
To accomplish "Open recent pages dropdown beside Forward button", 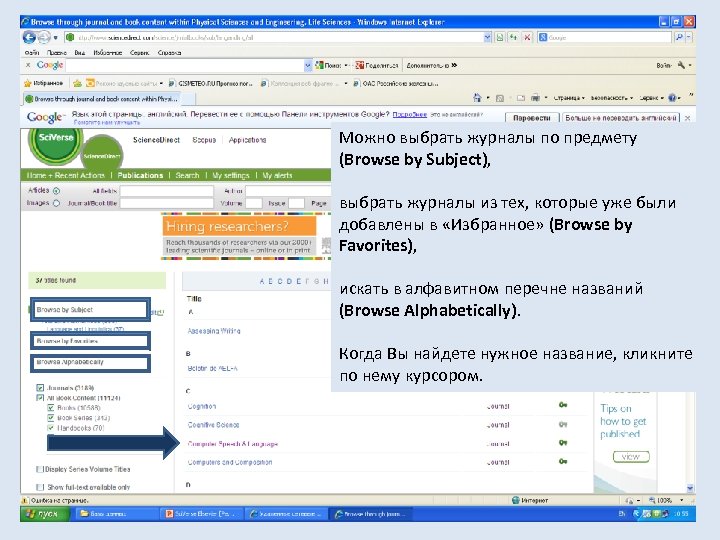I will (x=56, y=38).
